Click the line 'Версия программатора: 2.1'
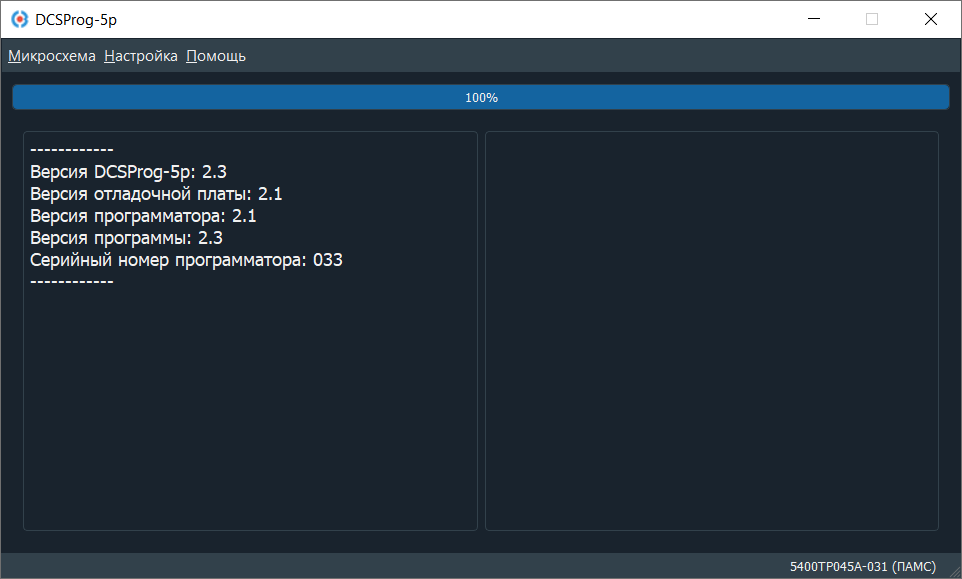Viewport: 962px width, 579px height. (x=143, y=216)
